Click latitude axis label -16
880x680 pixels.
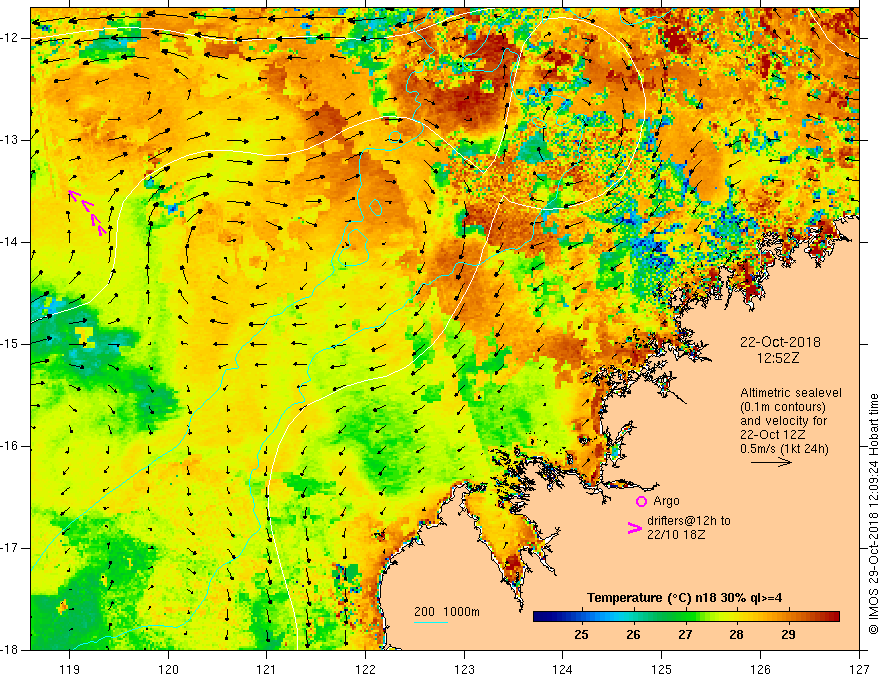[10, 446]
